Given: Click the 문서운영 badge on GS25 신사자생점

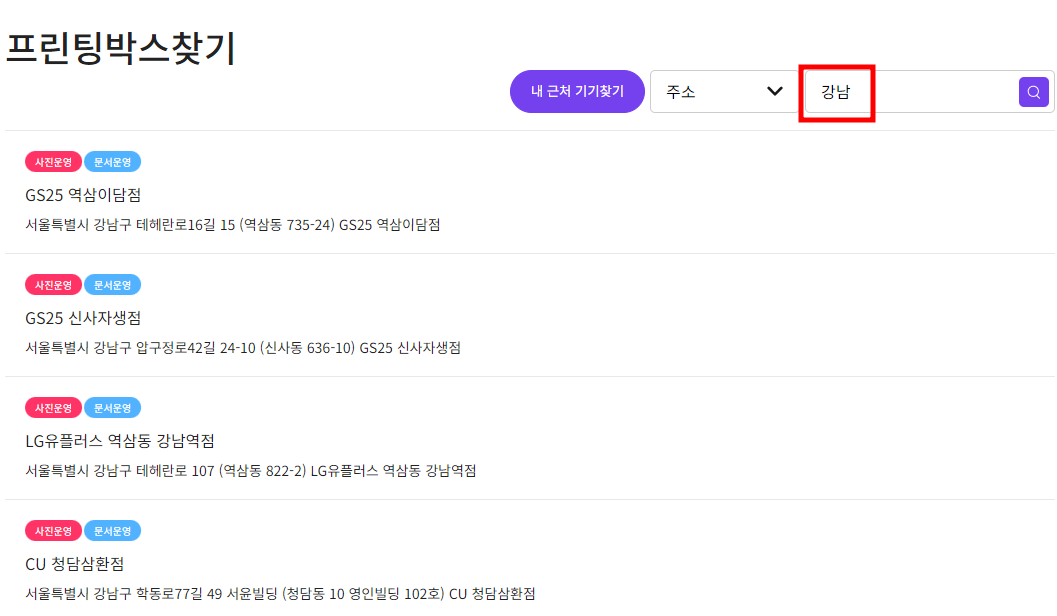Looking at the screenshot, I should (113, 284).
